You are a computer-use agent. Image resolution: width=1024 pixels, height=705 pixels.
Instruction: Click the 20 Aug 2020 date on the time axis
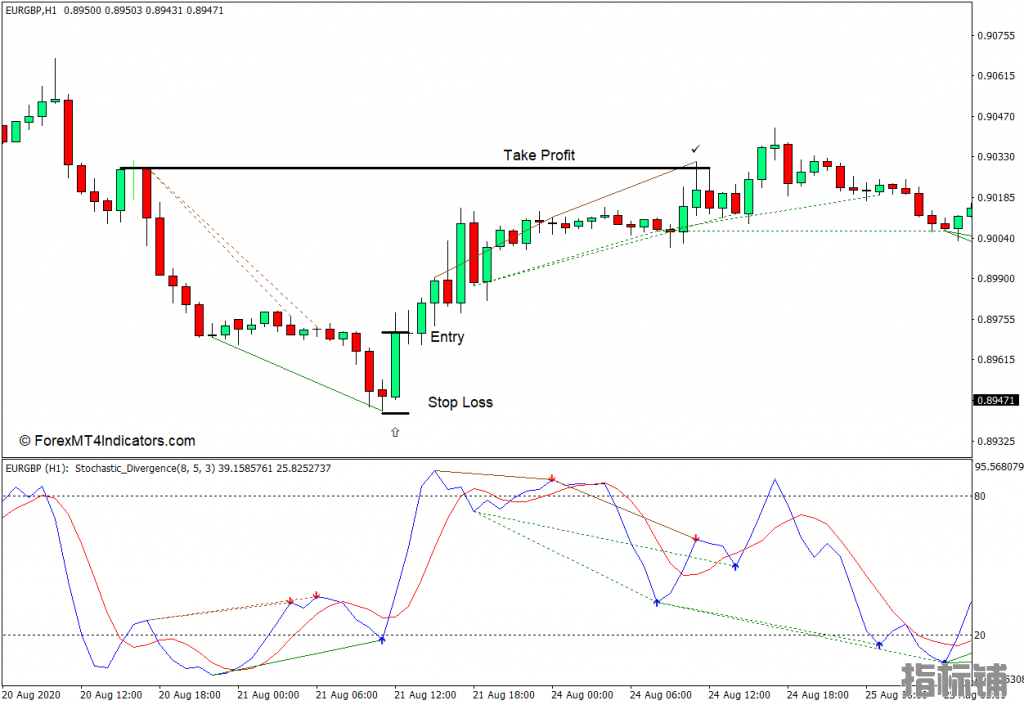click(32, 694)
